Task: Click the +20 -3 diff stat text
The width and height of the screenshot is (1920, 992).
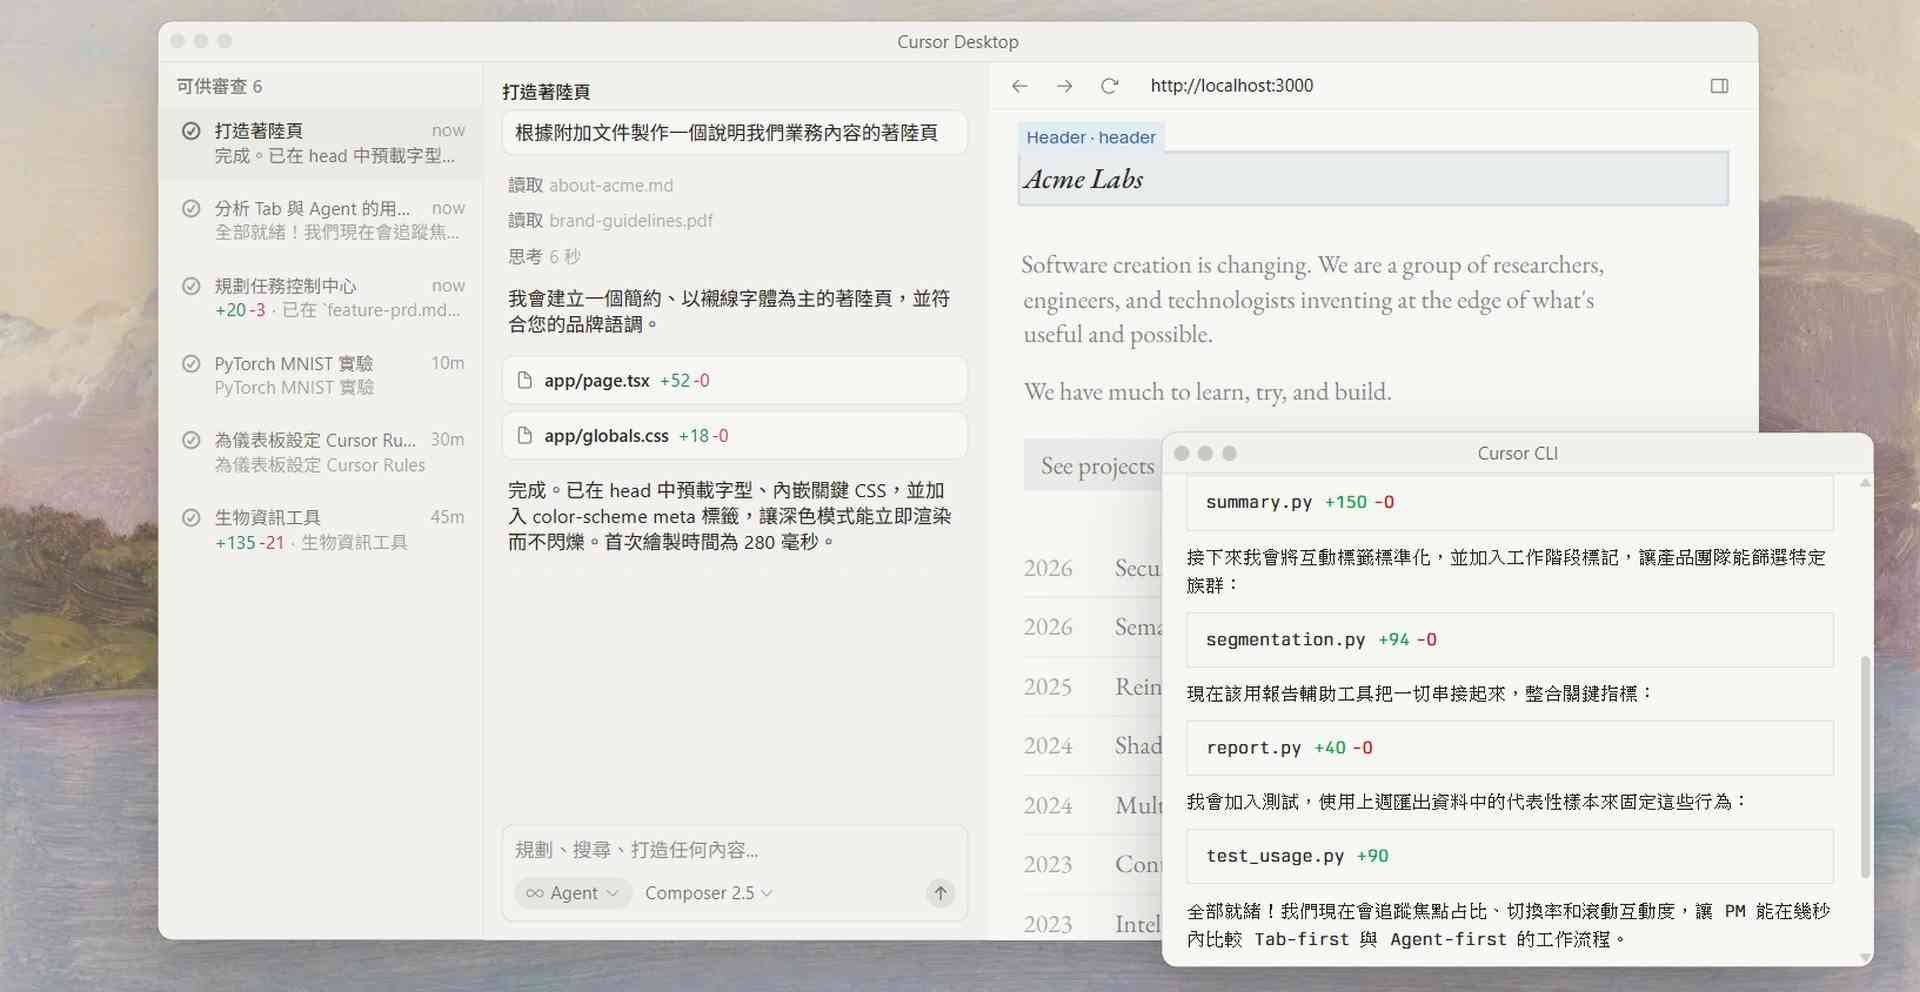Action: (240, 310)
